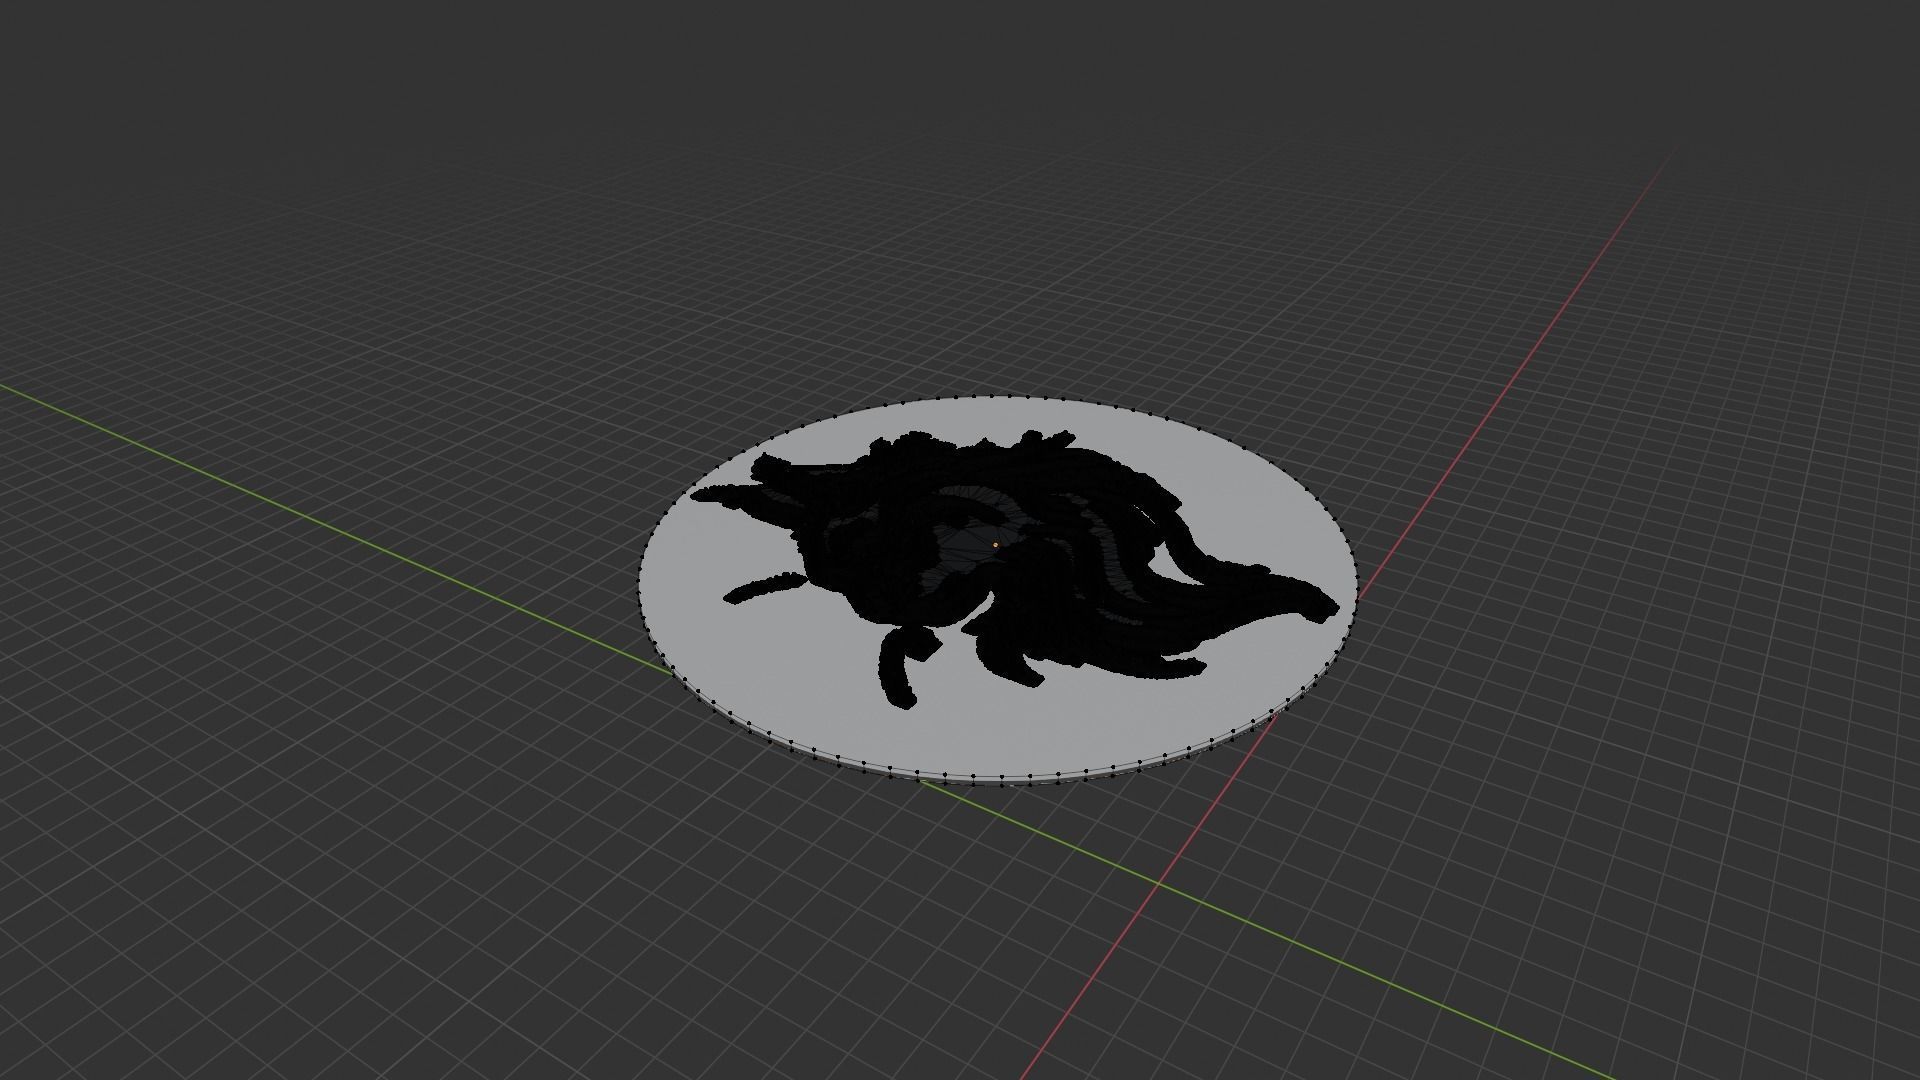Select the orange origin point at mesh center
The width and height of the screenshot is (1920, 1080).
(x=995, y=544)
